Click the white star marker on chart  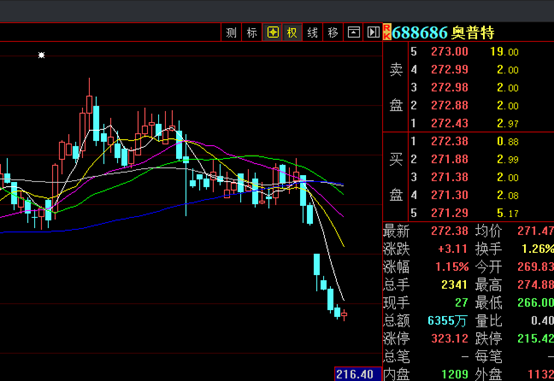click(x=41, y=55)
